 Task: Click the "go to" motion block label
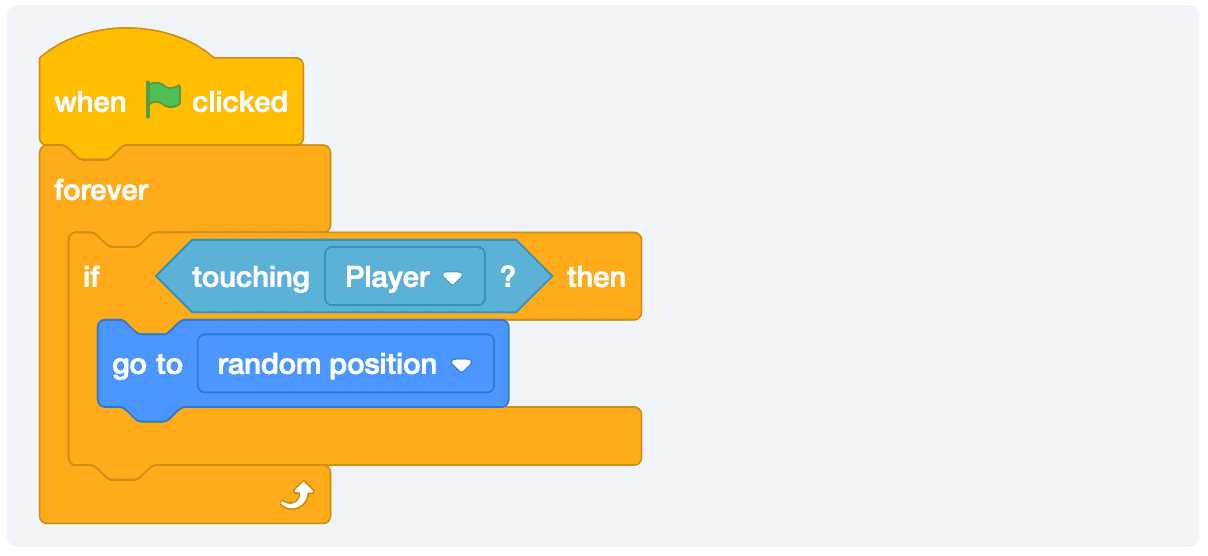147,365
